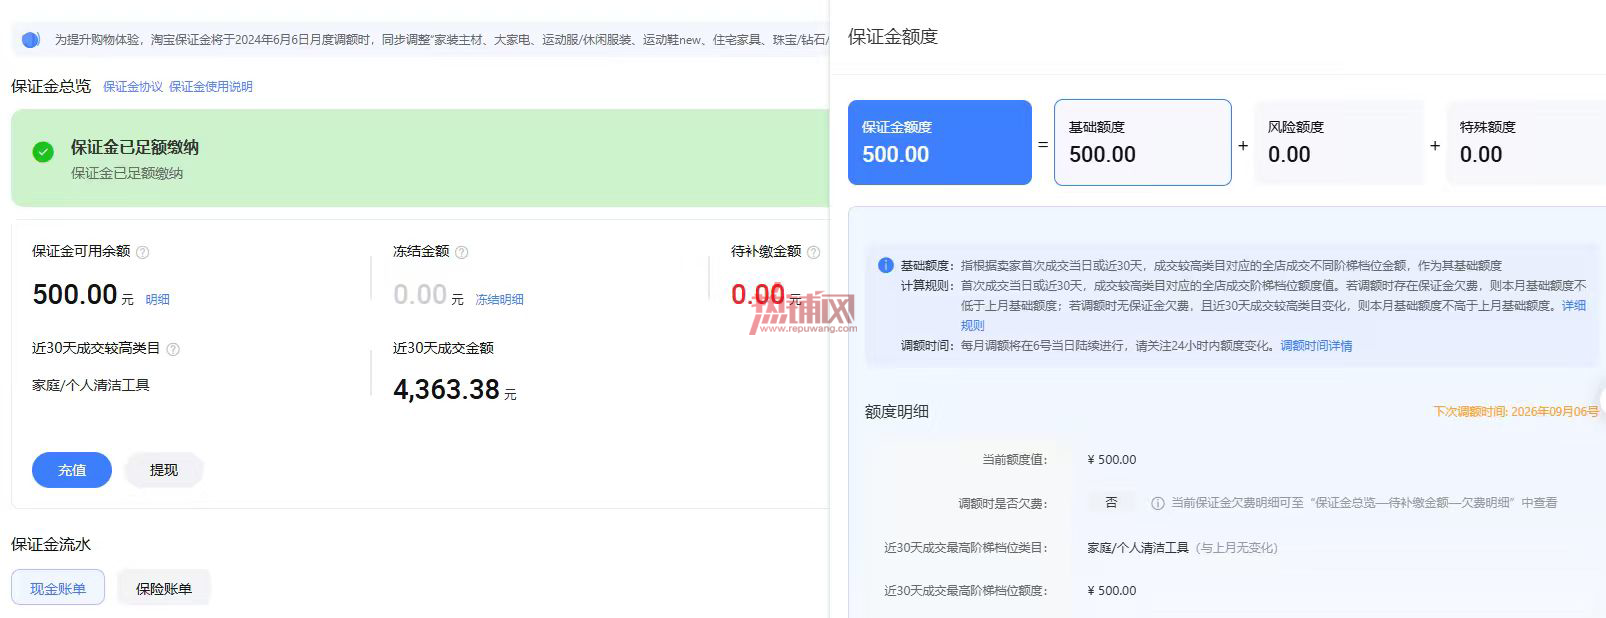Select the 基础额度 500.00 card
The width and height of the screenshot is (1606, 618).
click(1142, 142)
